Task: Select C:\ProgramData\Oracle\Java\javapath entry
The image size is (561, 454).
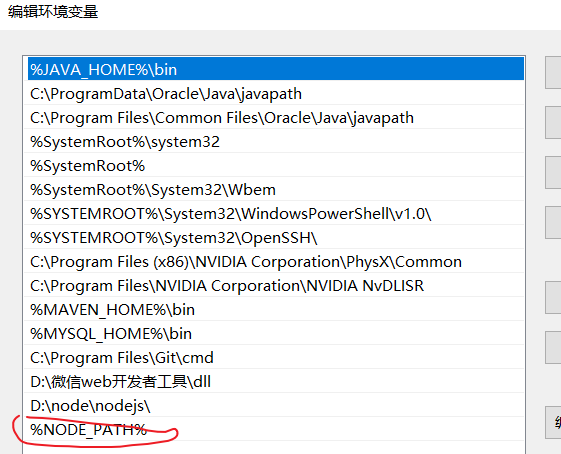Action: click(x=275, y=93)
